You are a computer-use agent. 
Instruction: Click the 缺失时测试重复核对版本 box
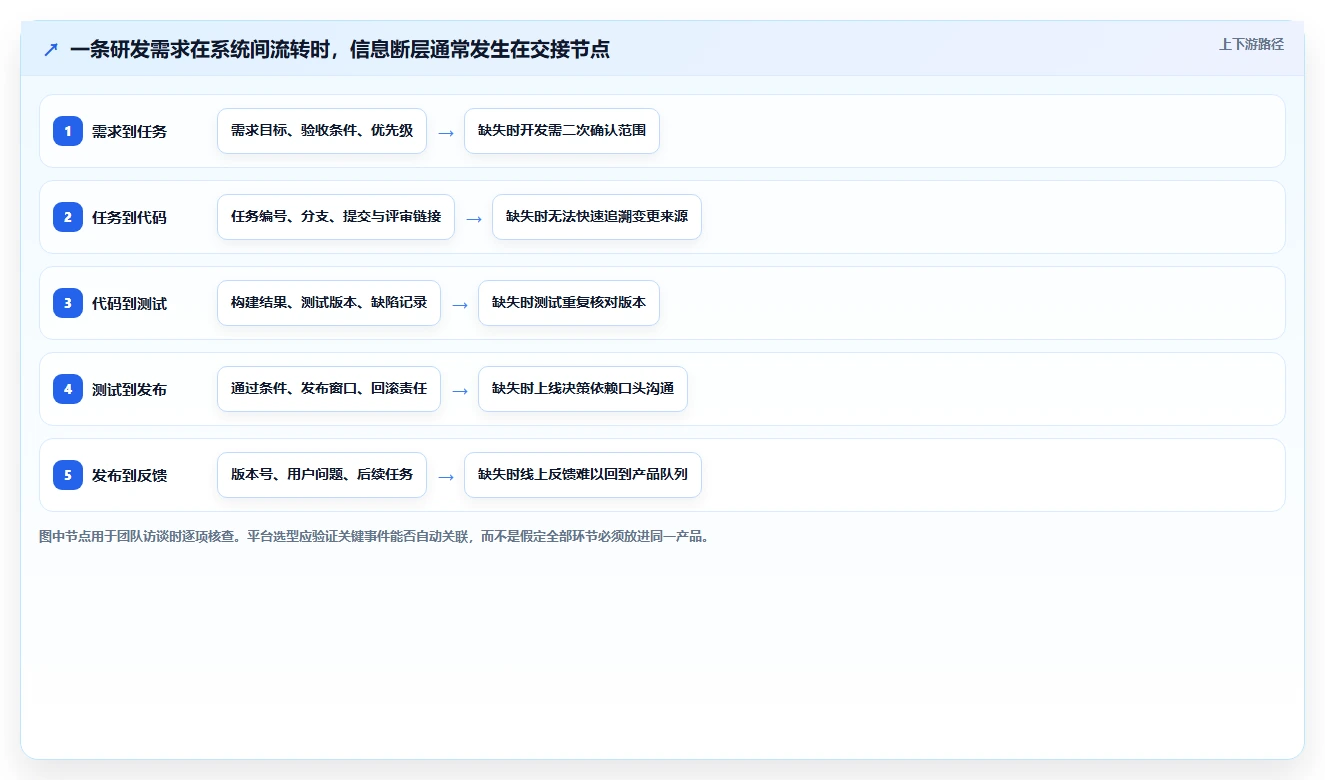[569, 303]
